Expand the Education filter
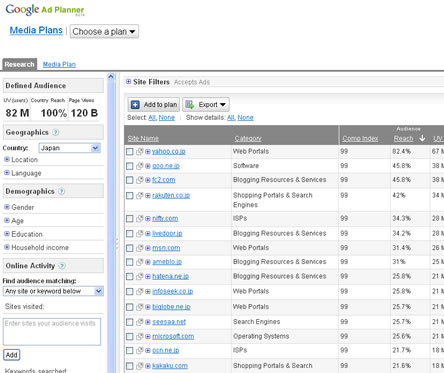Viewport: 444px width, 373px height. click(x=7, y=234)
